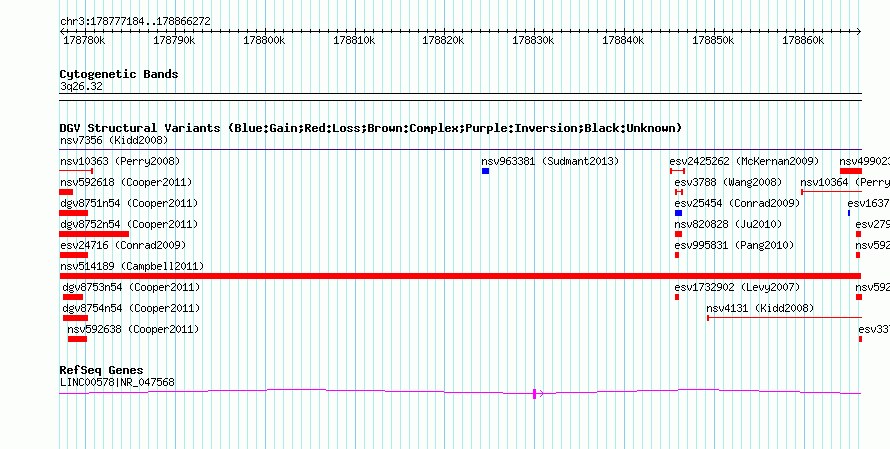
Task: Open the nsv592638 (Cooper2011) label
Action: click(x=133, y=329)
